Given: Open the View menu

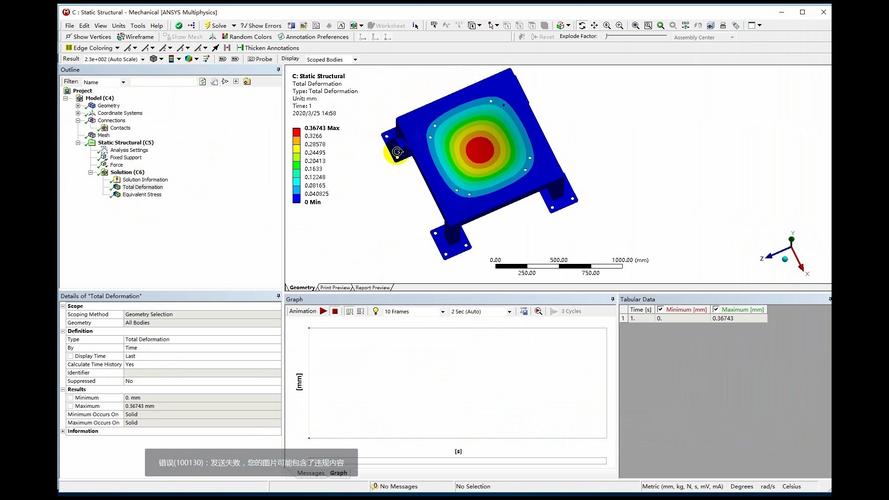Looking at the screenshot, I should point(100,26).
